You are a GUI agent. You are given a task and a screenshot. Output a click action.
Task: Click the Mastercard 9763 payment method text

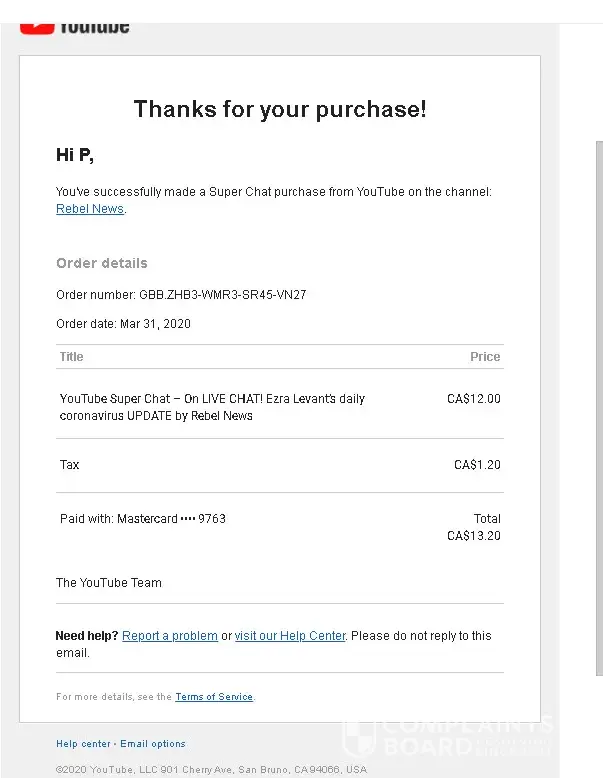point(143,519)
